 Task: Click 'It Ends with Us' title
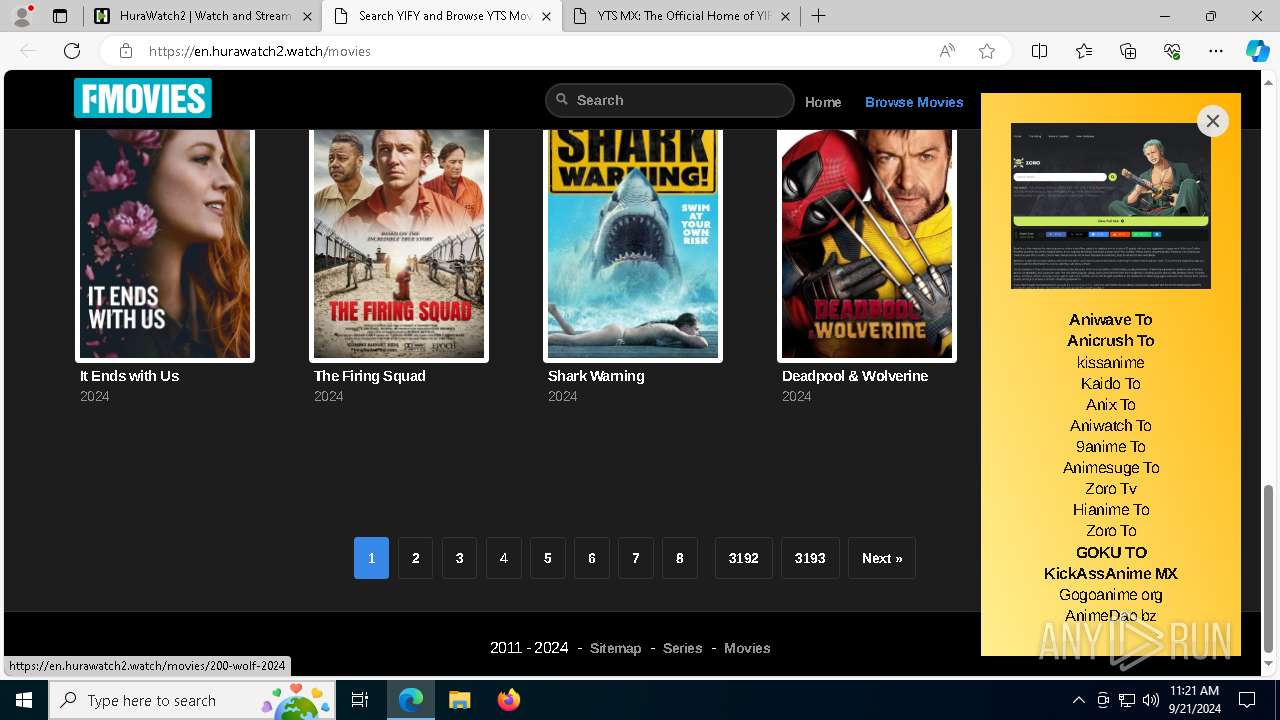point(129,376)
